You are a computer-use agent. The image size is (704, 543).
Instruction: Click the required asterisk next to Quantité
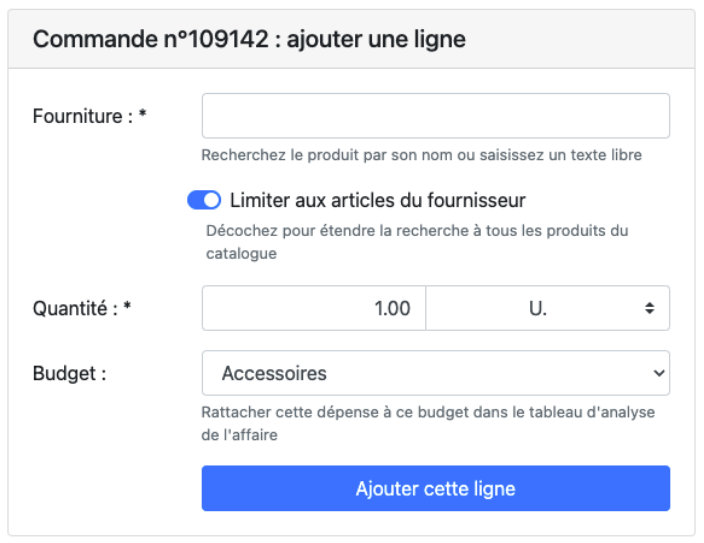[x=127, y=307]
